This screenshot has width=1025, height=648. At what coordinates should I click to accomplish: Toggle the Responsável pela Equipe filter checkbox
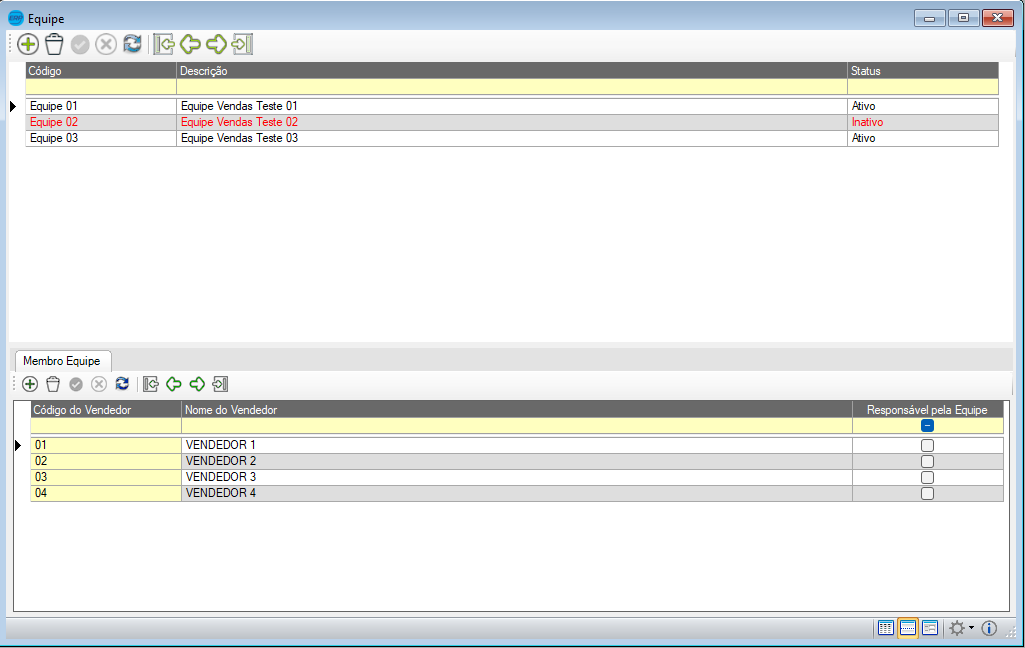pos(927,426)
